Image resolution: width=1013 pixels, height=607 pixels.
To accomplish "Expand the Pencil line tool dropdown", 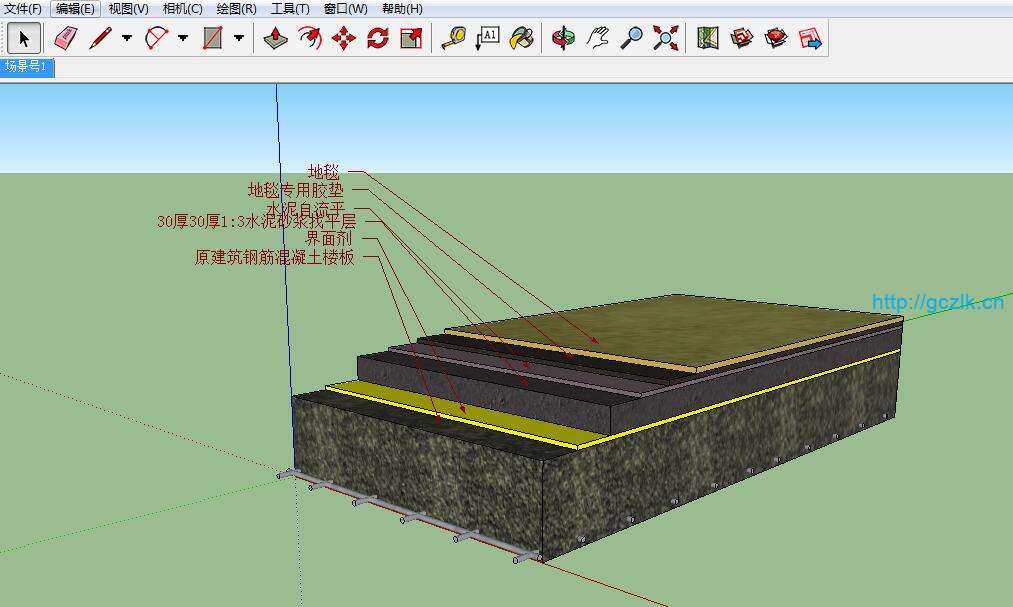I will pos(127,39).
